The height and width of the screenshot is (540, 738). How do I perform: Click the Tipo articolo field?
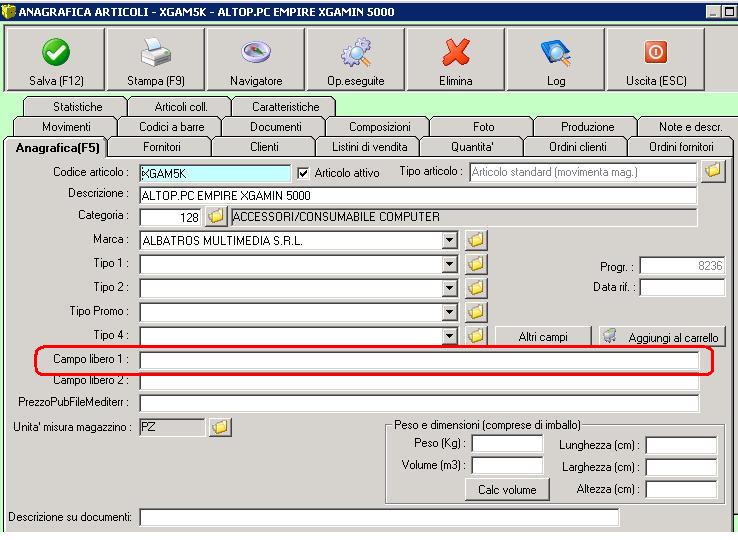coord(583,172)
